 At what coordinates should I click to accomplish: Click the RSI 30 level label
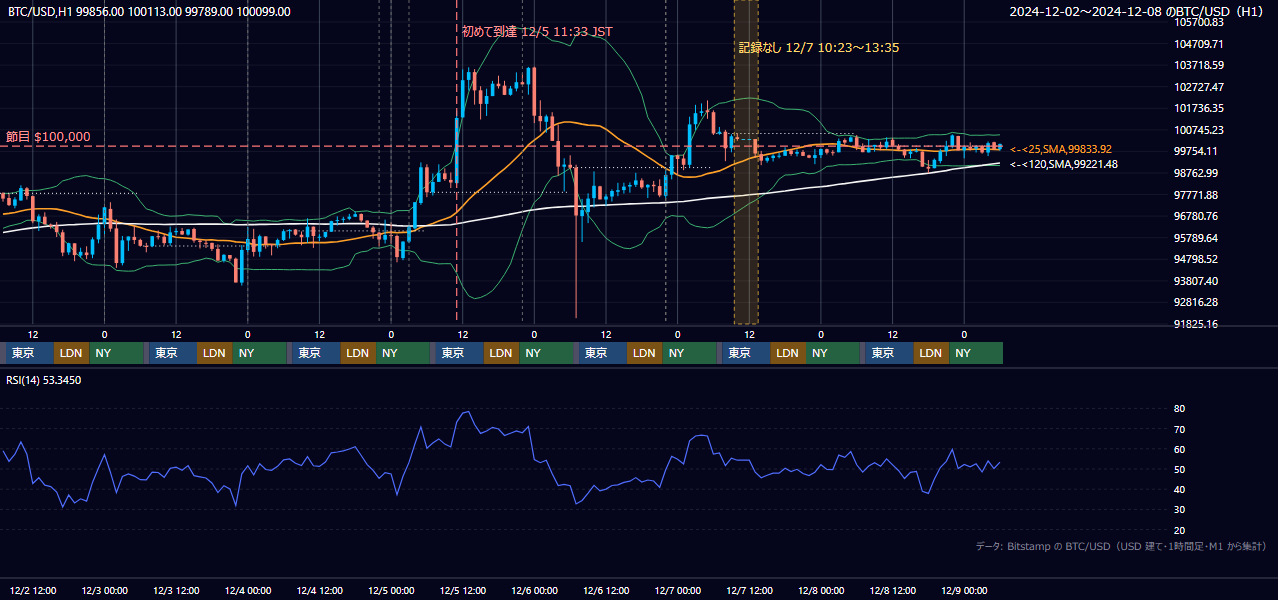pyautogui.click(x=1180, y=510)
